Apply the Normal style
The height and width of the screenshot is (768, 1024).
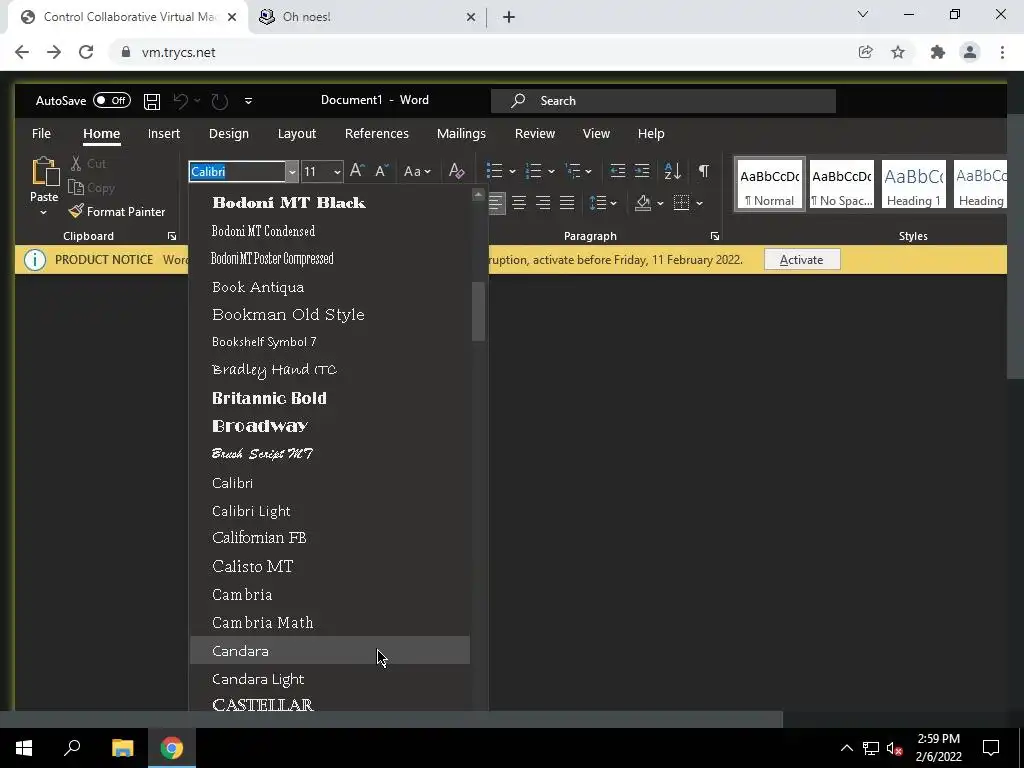[x=769, y=184]
